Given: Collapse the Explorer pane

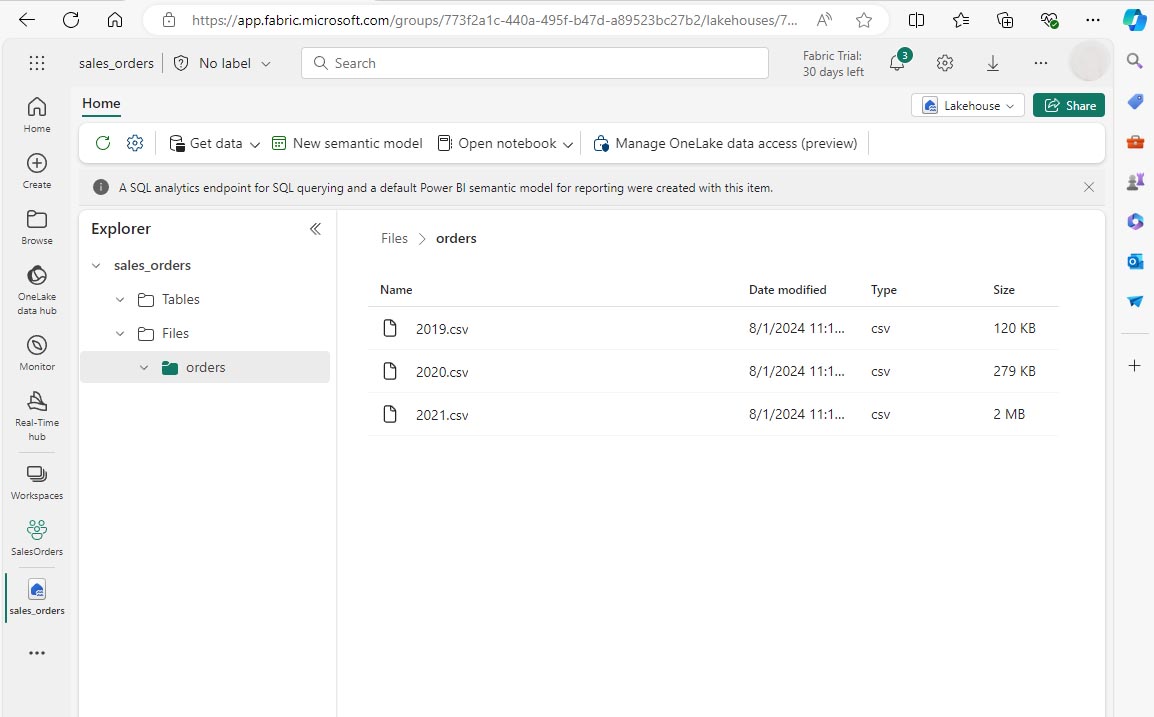Looking at the screenshot, I should click(315, 229).
